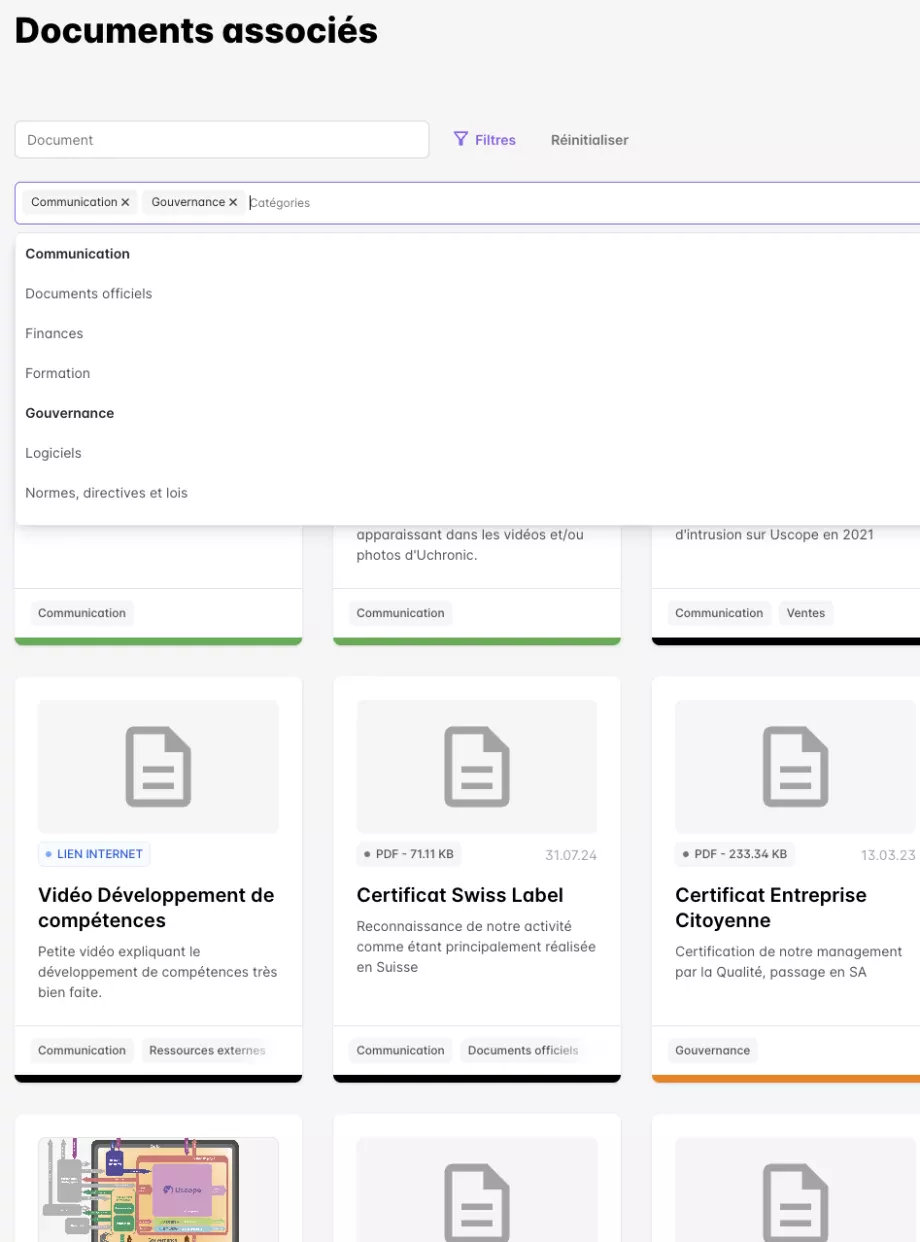Click document icon on Vidéo Développement card
Image resolution: width=920 pixels, height=1242 pixels.
pos(158,767)
